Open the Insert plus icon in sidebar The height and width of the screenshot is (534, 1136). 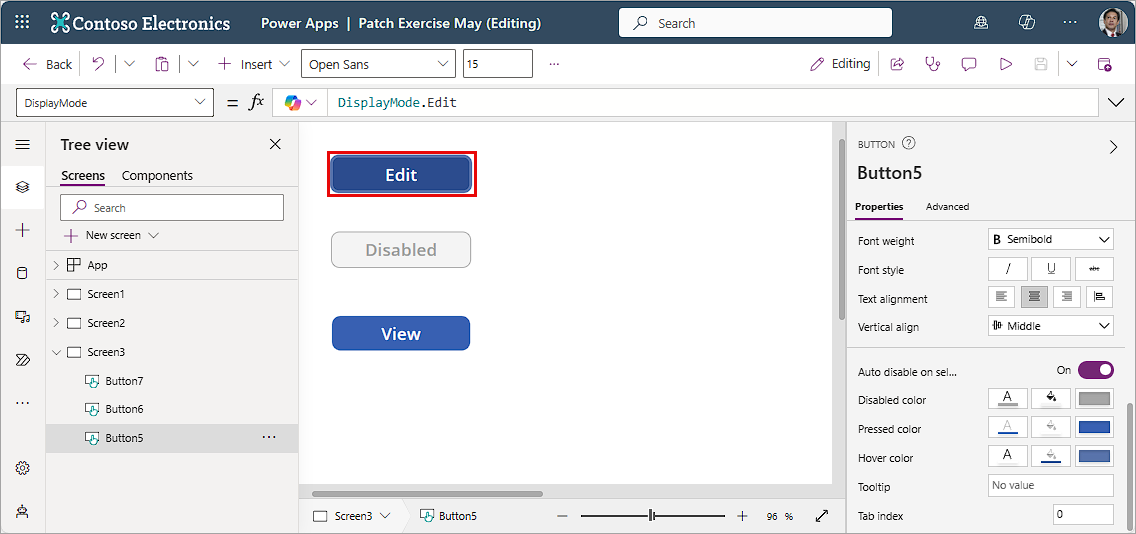coord(22,230)
